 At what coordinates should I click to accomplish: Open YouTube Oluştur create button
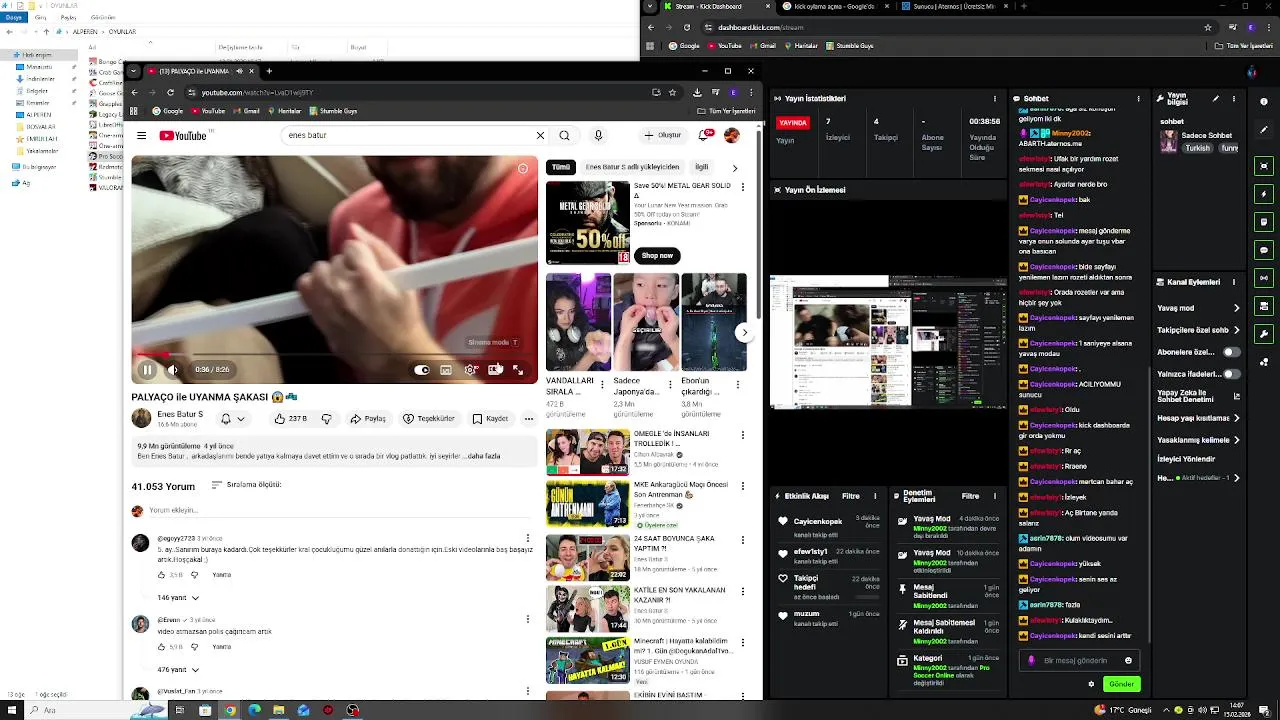663,135
